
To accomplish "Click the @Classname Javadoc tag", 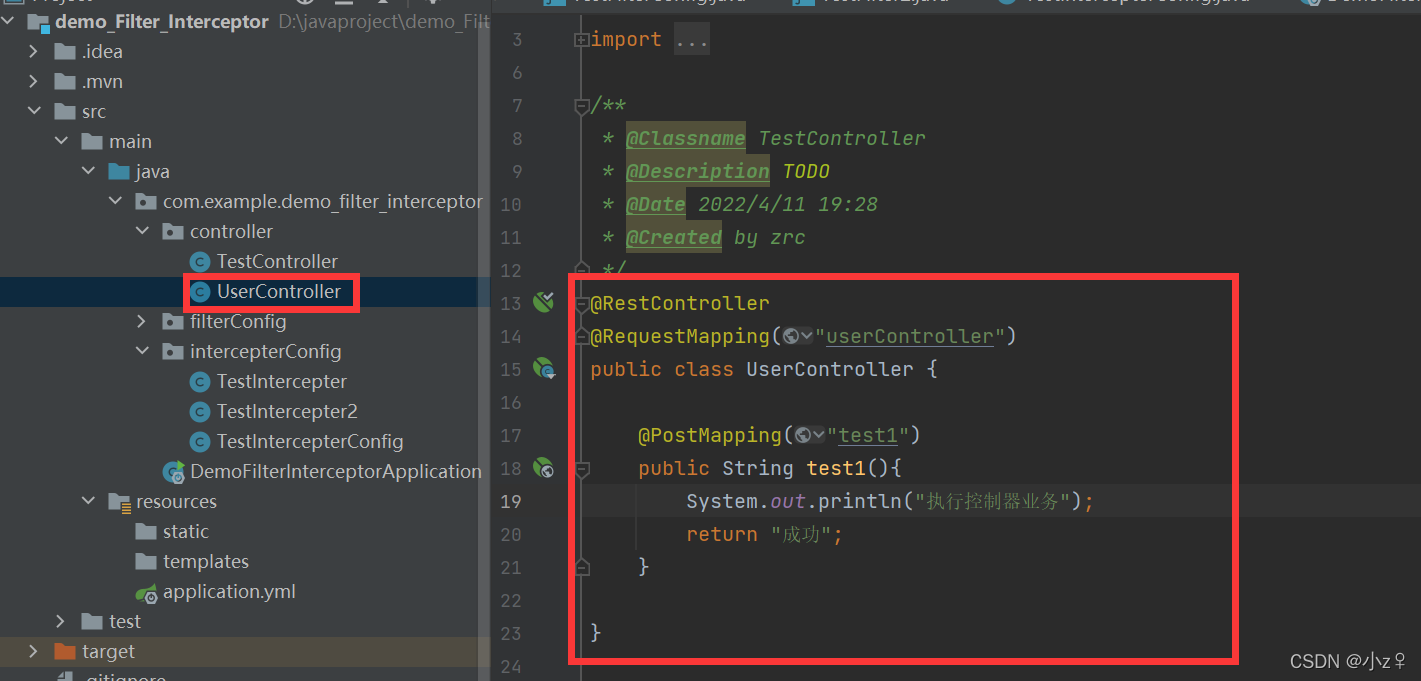I will coord(686,138).
